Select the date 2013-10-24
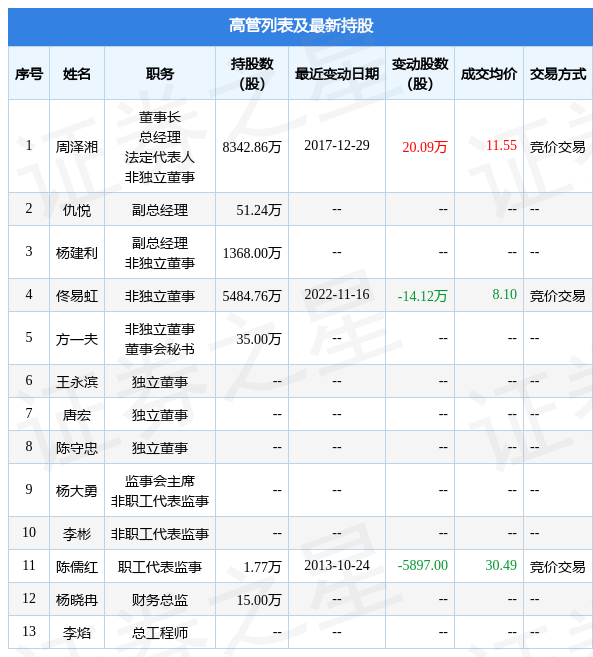The height and width of the screenshot is (657, 593). (x=337, y=565)
